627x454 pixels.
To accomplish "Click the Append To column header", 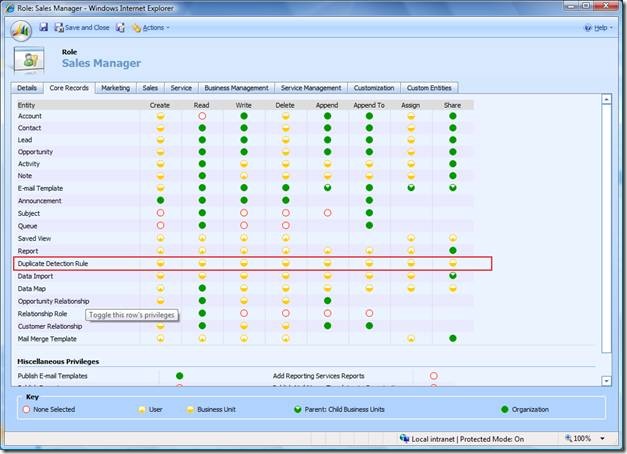I will click(368, 104).
